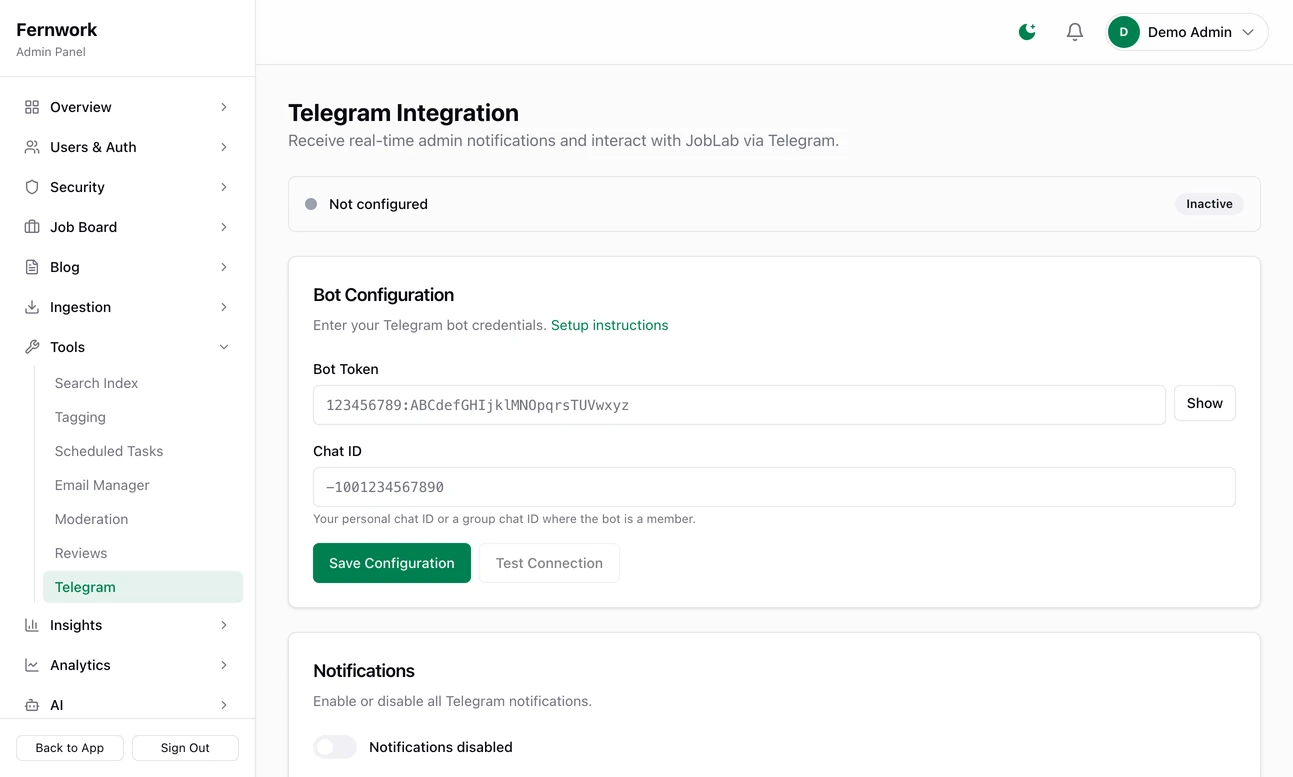Image resolution: width=1293 pixels, height=777 pixels.
Task: Click the Demo Admin avatar circle
Action: coord(1124,32)
